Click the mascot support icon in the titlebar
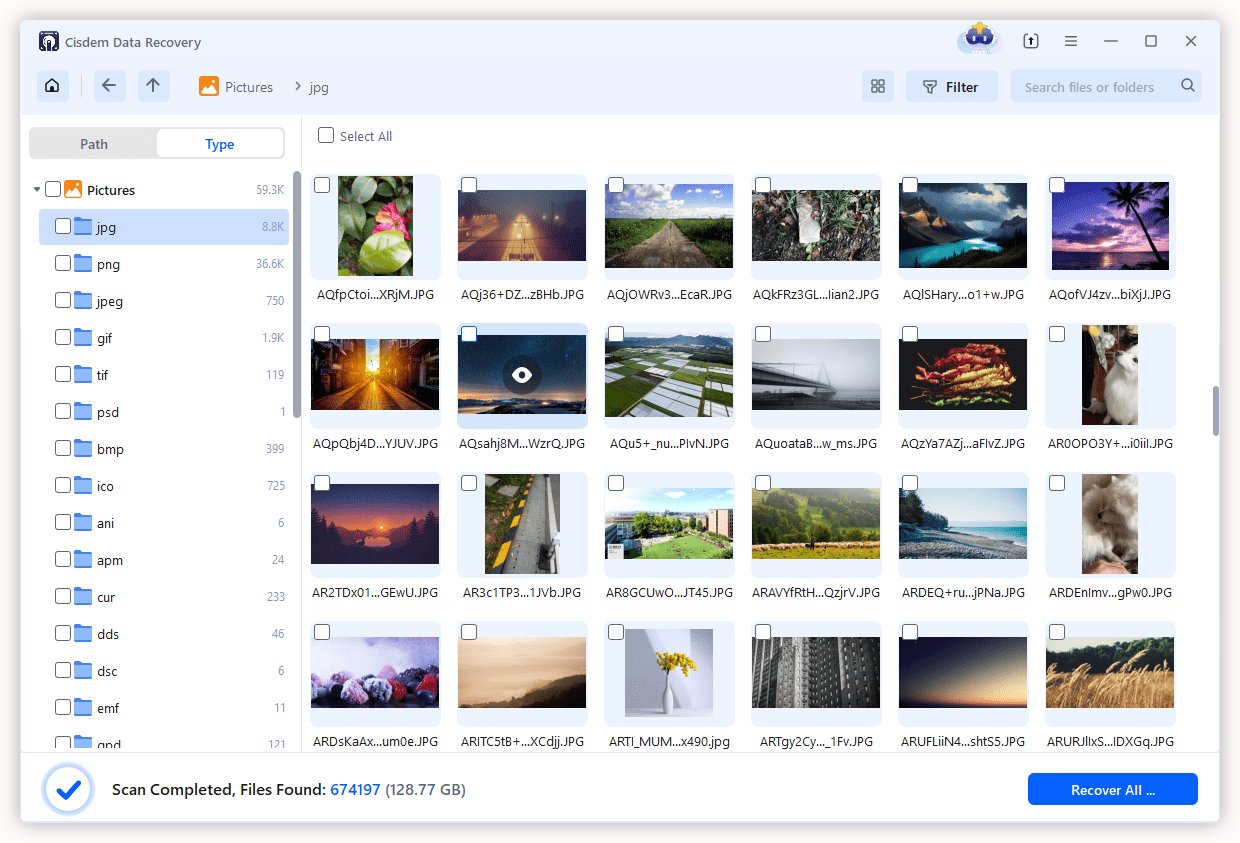The width and height of the screenshot is (1240, 843). [977, 40]
